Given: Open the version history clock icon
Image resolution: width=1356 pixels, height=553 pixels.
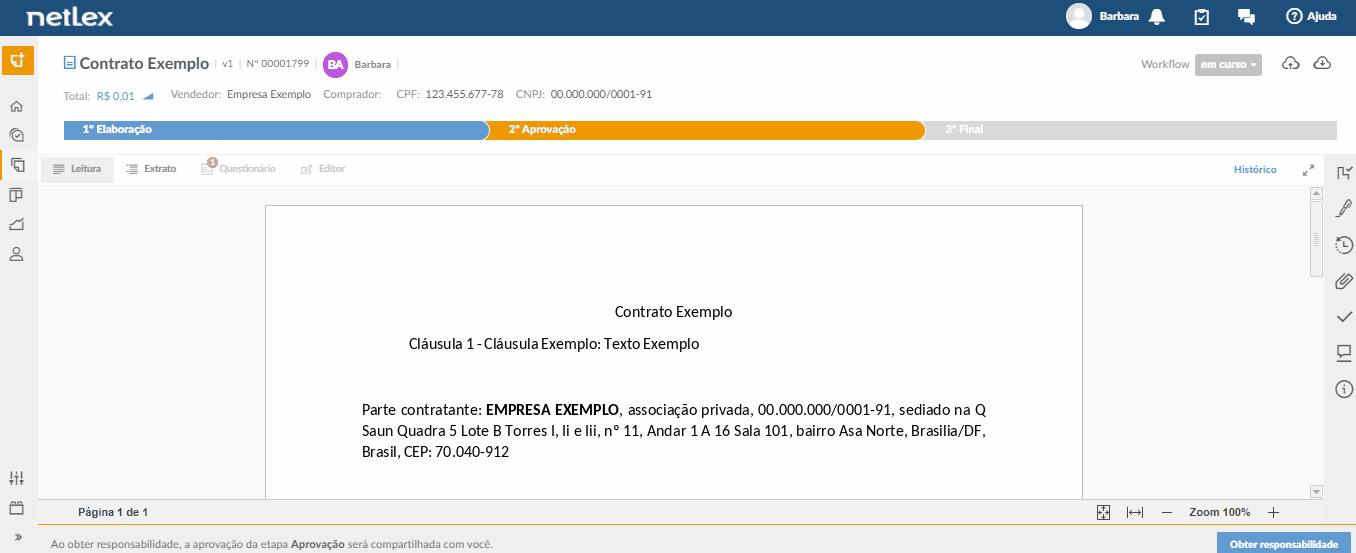Looking at the screenshot, I should (1344, 244).
